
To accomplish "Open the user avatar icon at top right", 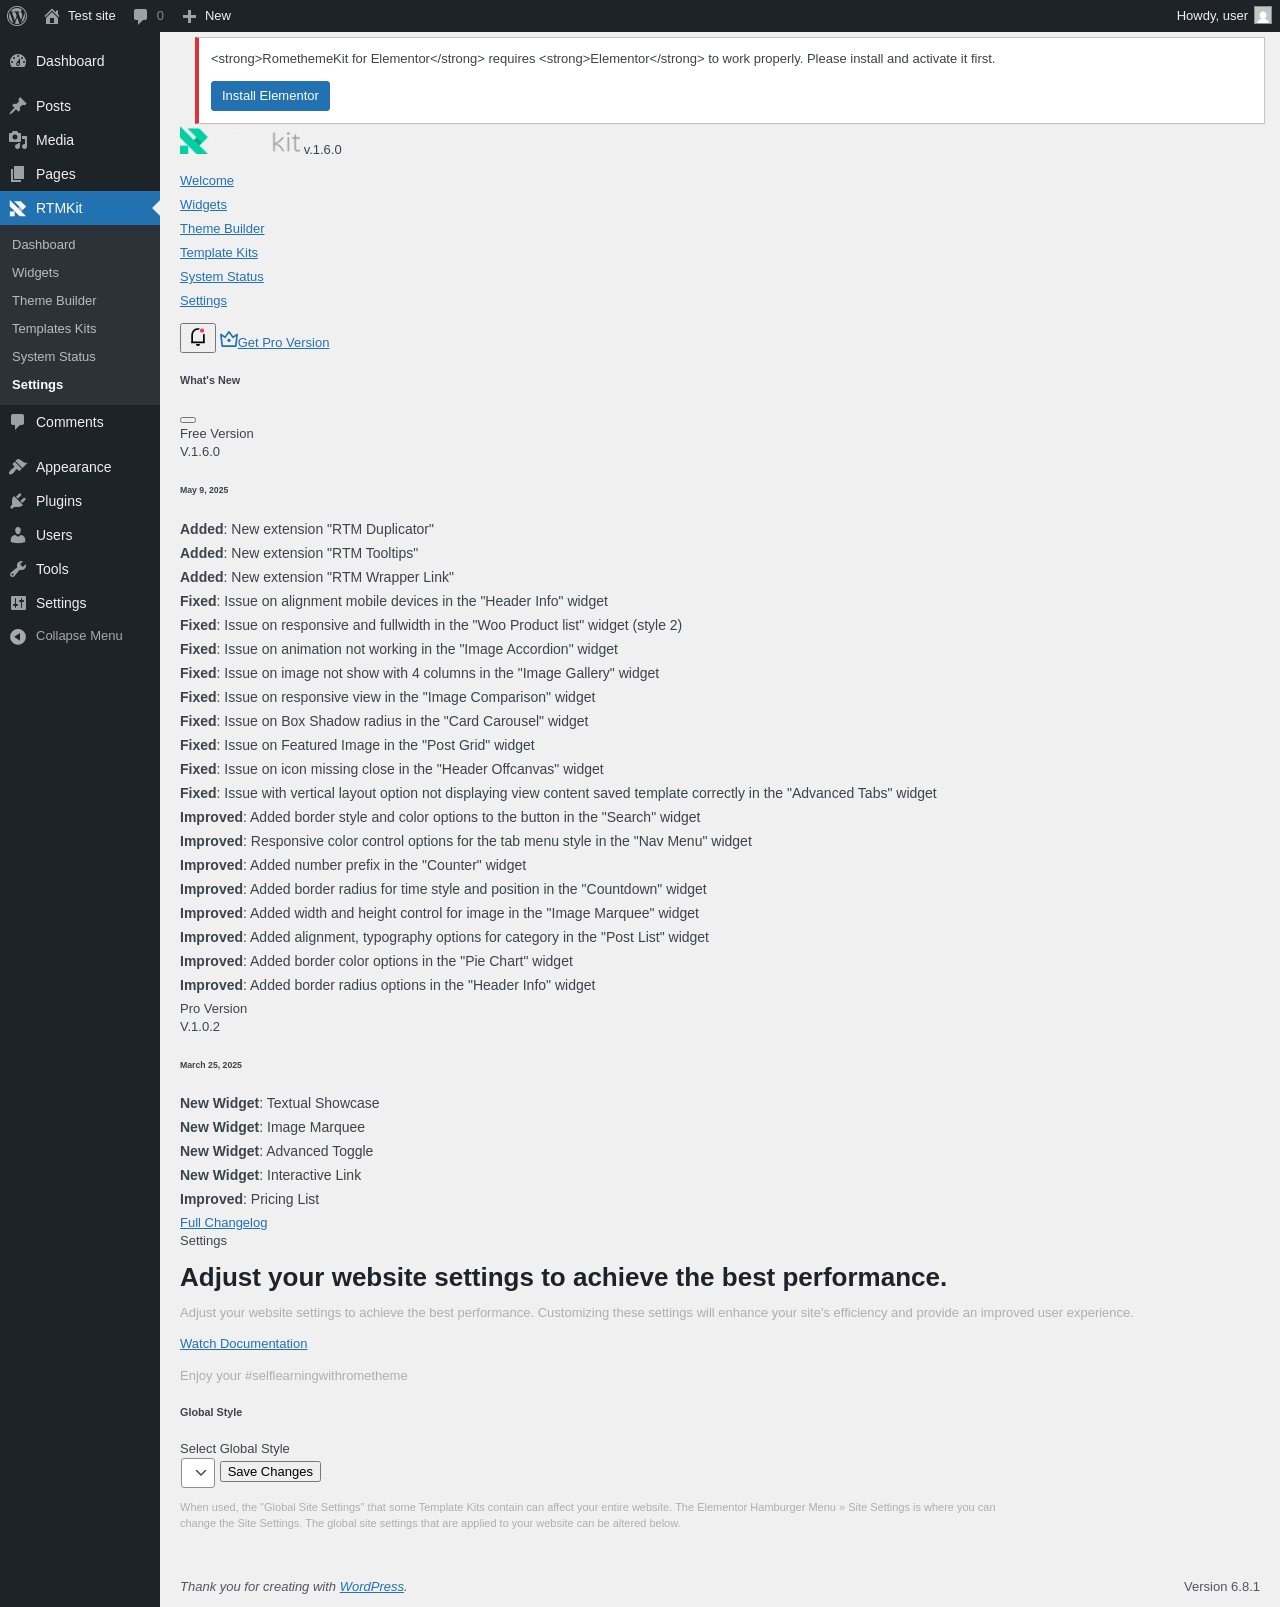I will (1263, 15).
